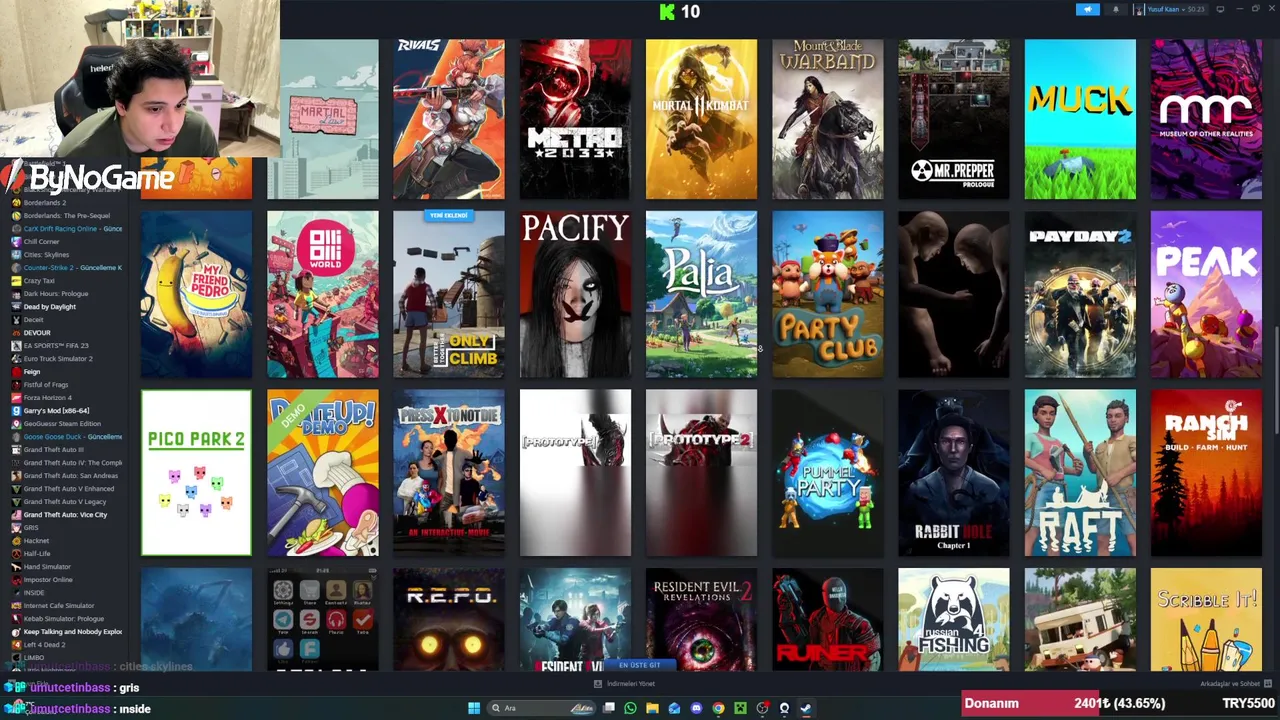Viewport: 1280px width, 720px height.
Task: Click the library grid vertical scrollbar
Action: tap(1275, 380)
